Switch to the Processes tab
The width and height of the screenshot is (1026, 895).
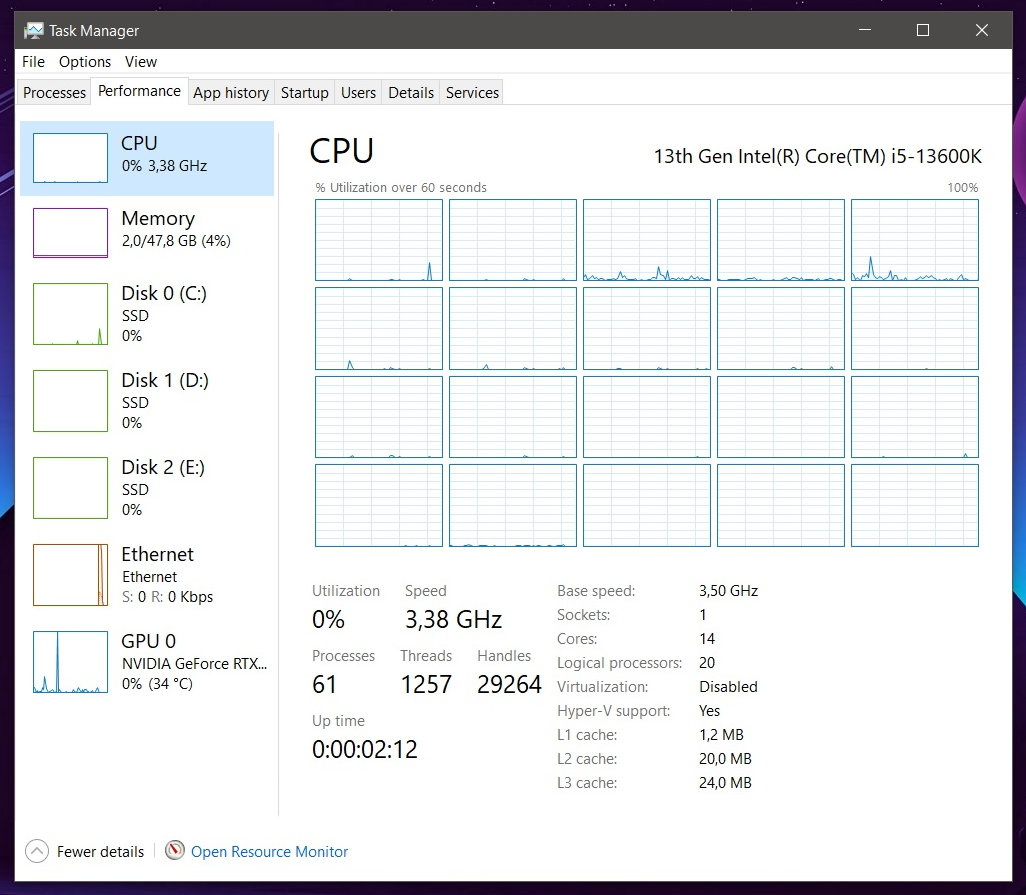pyautogui.click(x=54, y=92)
